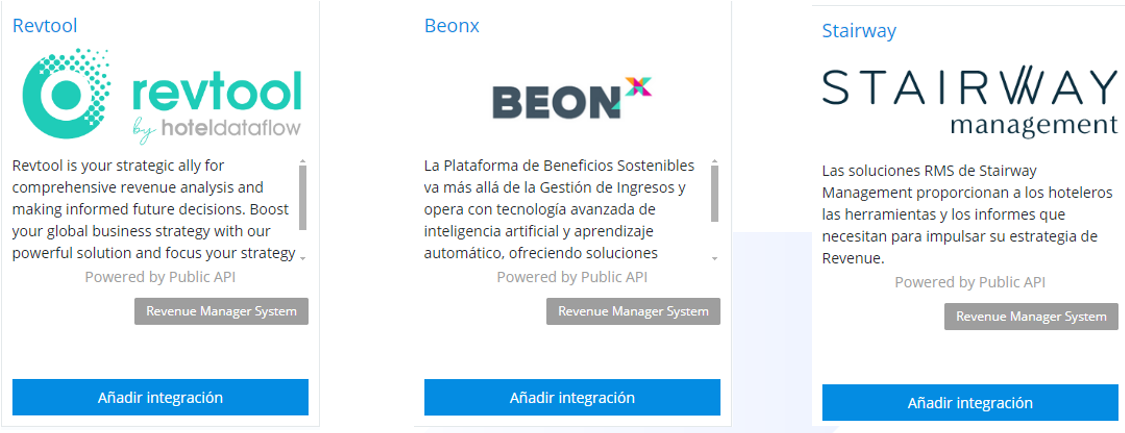Add the Revtool integration
Image resolution: width=1125 pixels, height=433 pixels.
point(160,397)
